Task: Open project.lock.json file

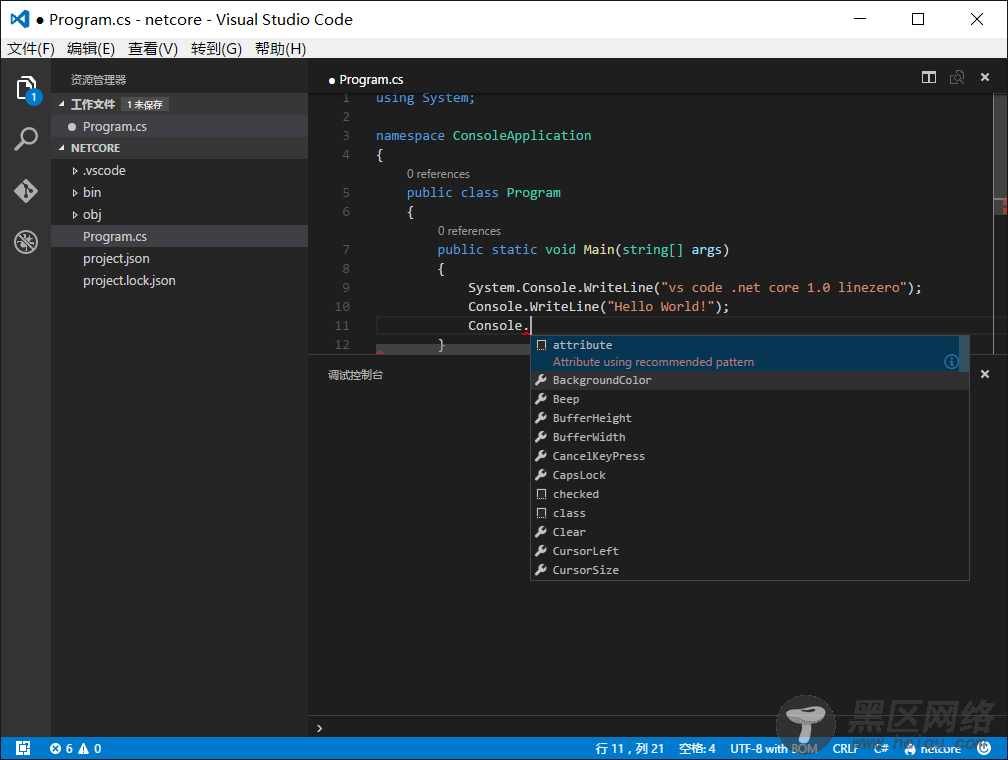Action: pos(179,280)
